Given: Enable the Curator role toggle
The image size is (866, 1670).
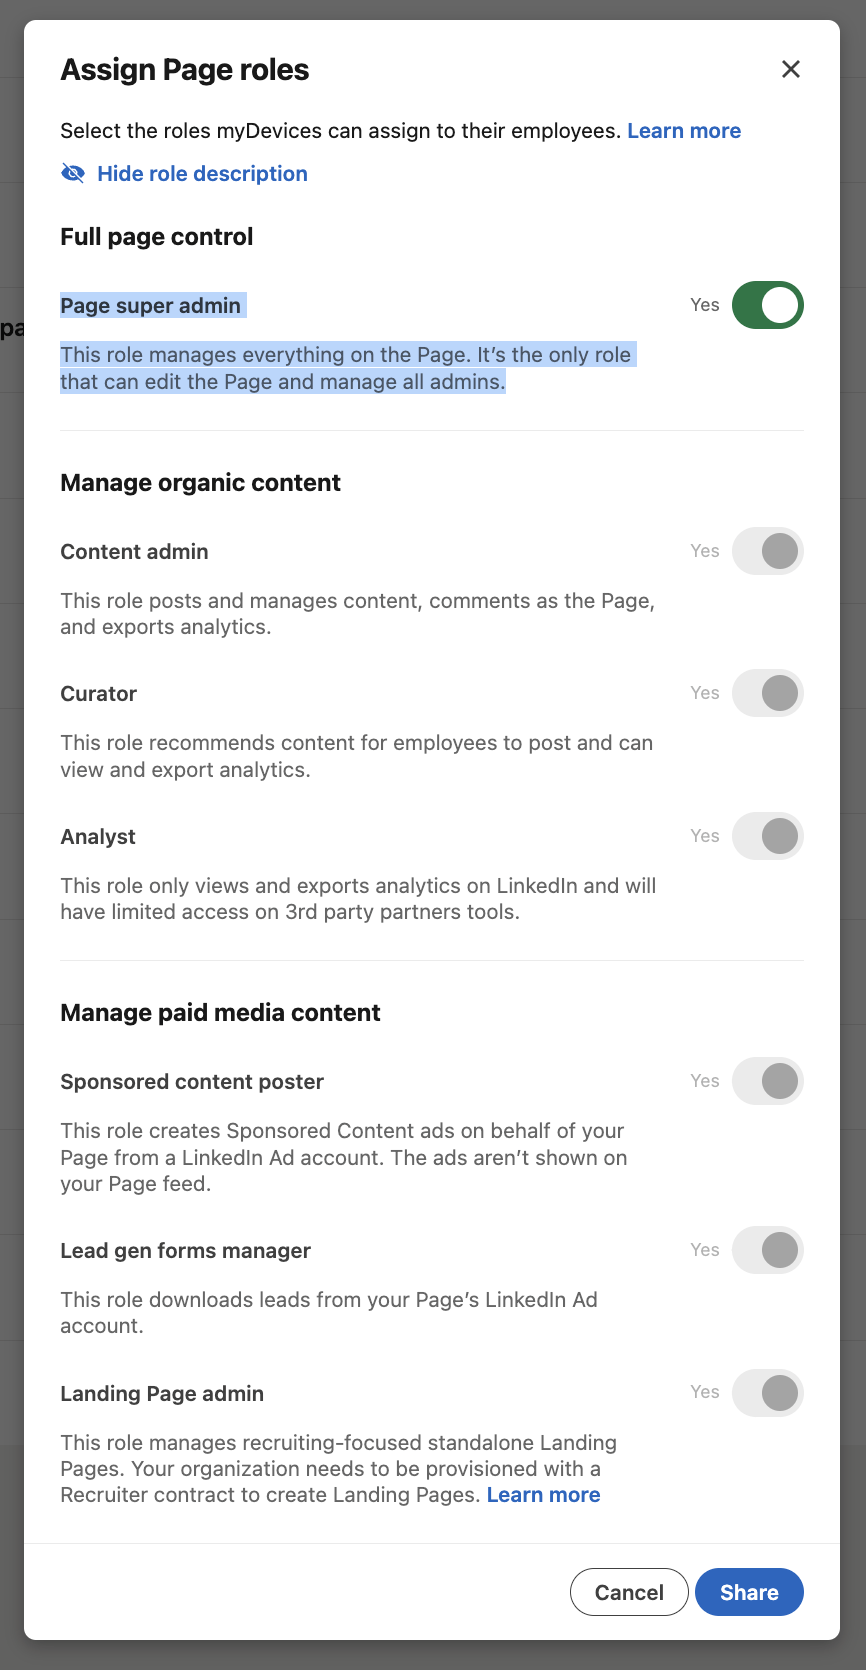Looking at the screenshot, I should click(768, 693).
